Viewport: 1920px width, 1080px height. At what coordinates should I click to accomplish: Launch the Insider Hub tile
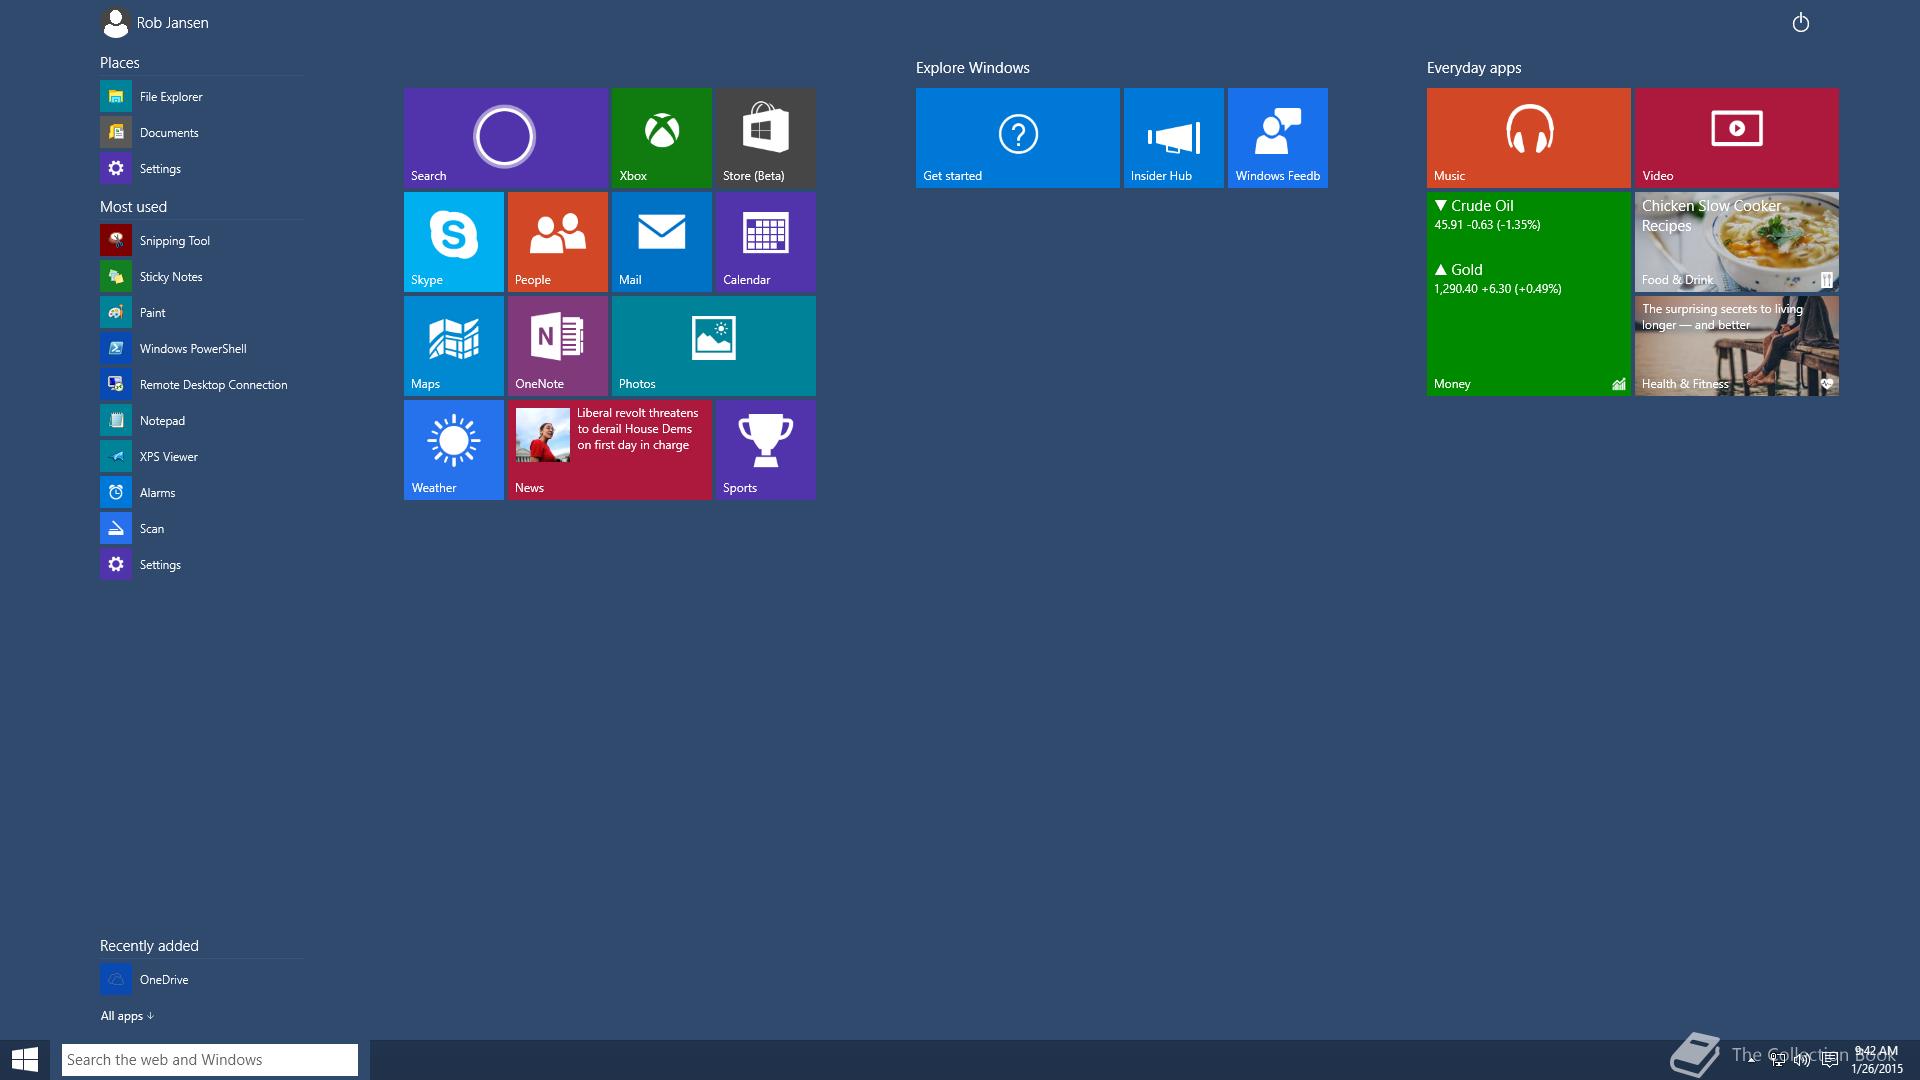pos(1174,138)
